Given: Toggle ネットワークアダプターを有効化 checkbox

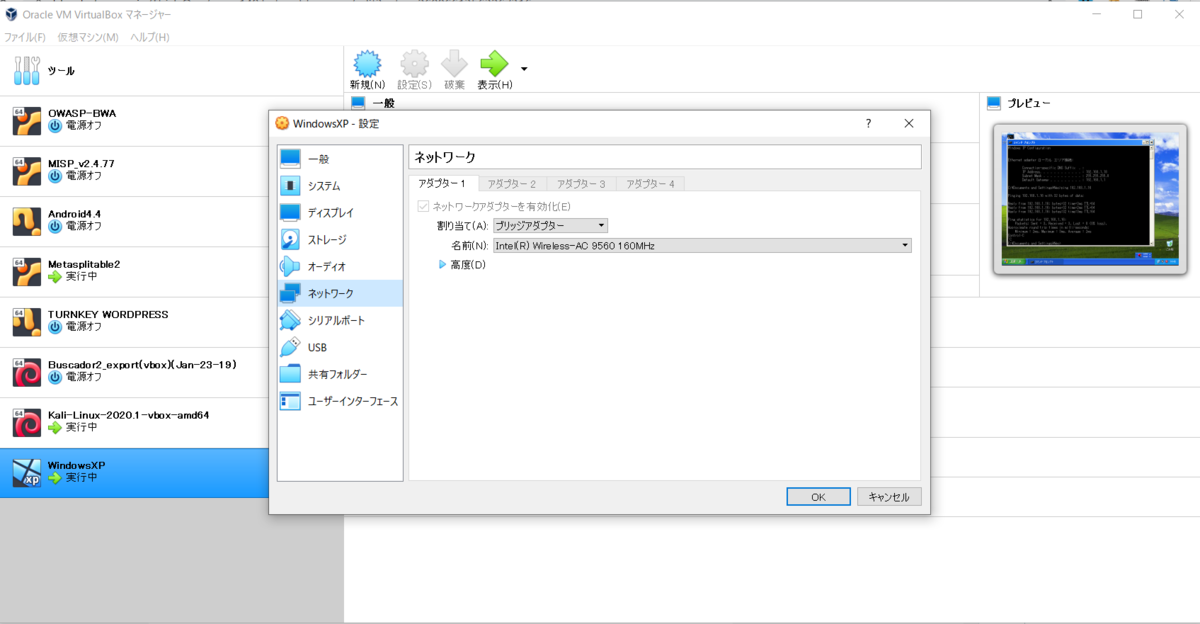Looking at the screenshot, I should [x=423, y=206].
